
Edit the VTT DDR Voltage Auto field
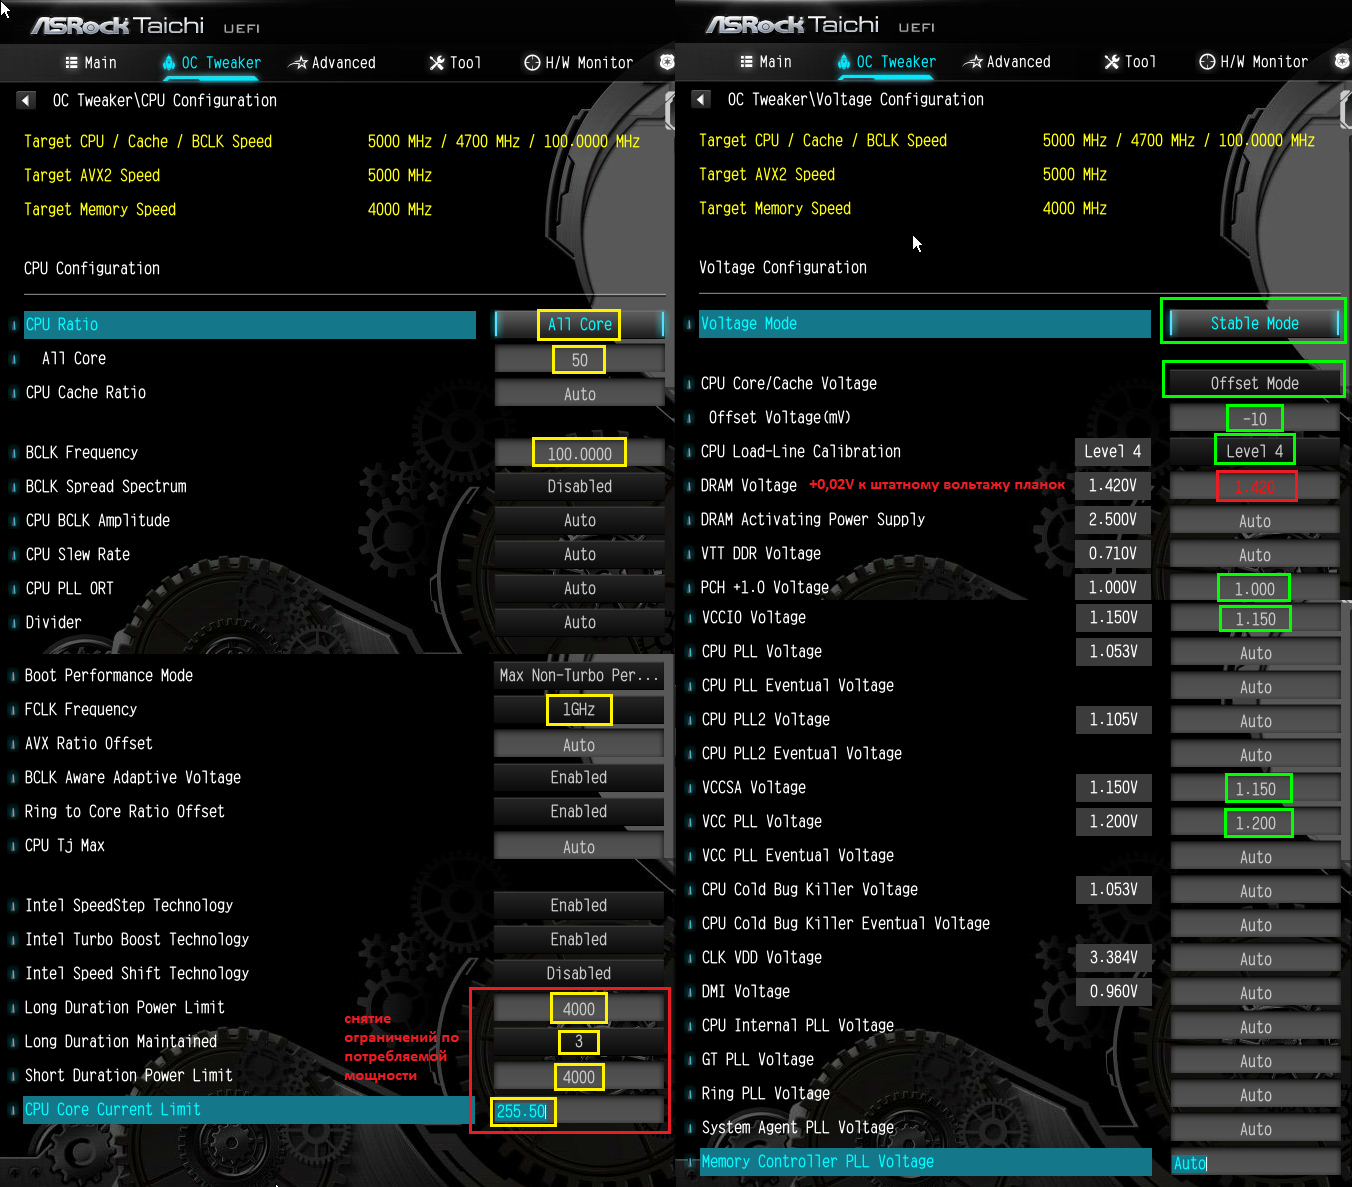[x=1254, y=555]
